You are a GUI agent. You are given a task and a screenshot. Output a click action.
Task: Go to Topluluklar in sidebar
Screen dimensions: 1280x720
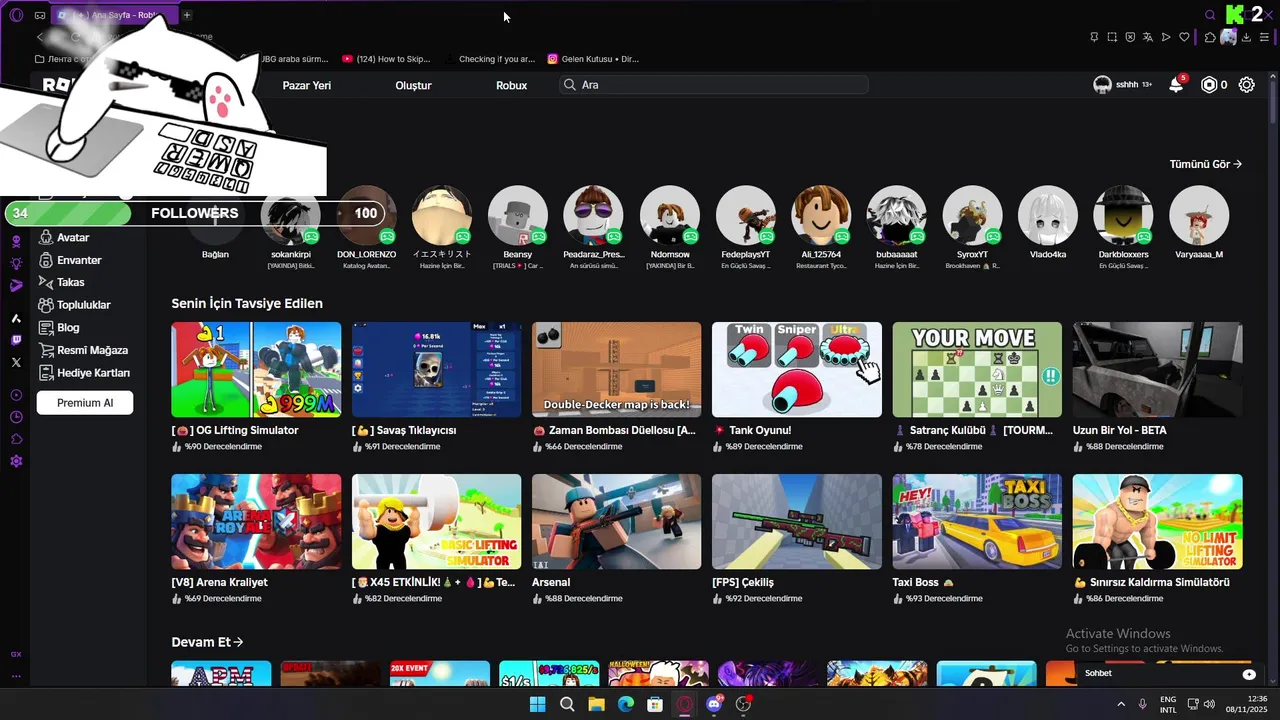coord(75,305)
